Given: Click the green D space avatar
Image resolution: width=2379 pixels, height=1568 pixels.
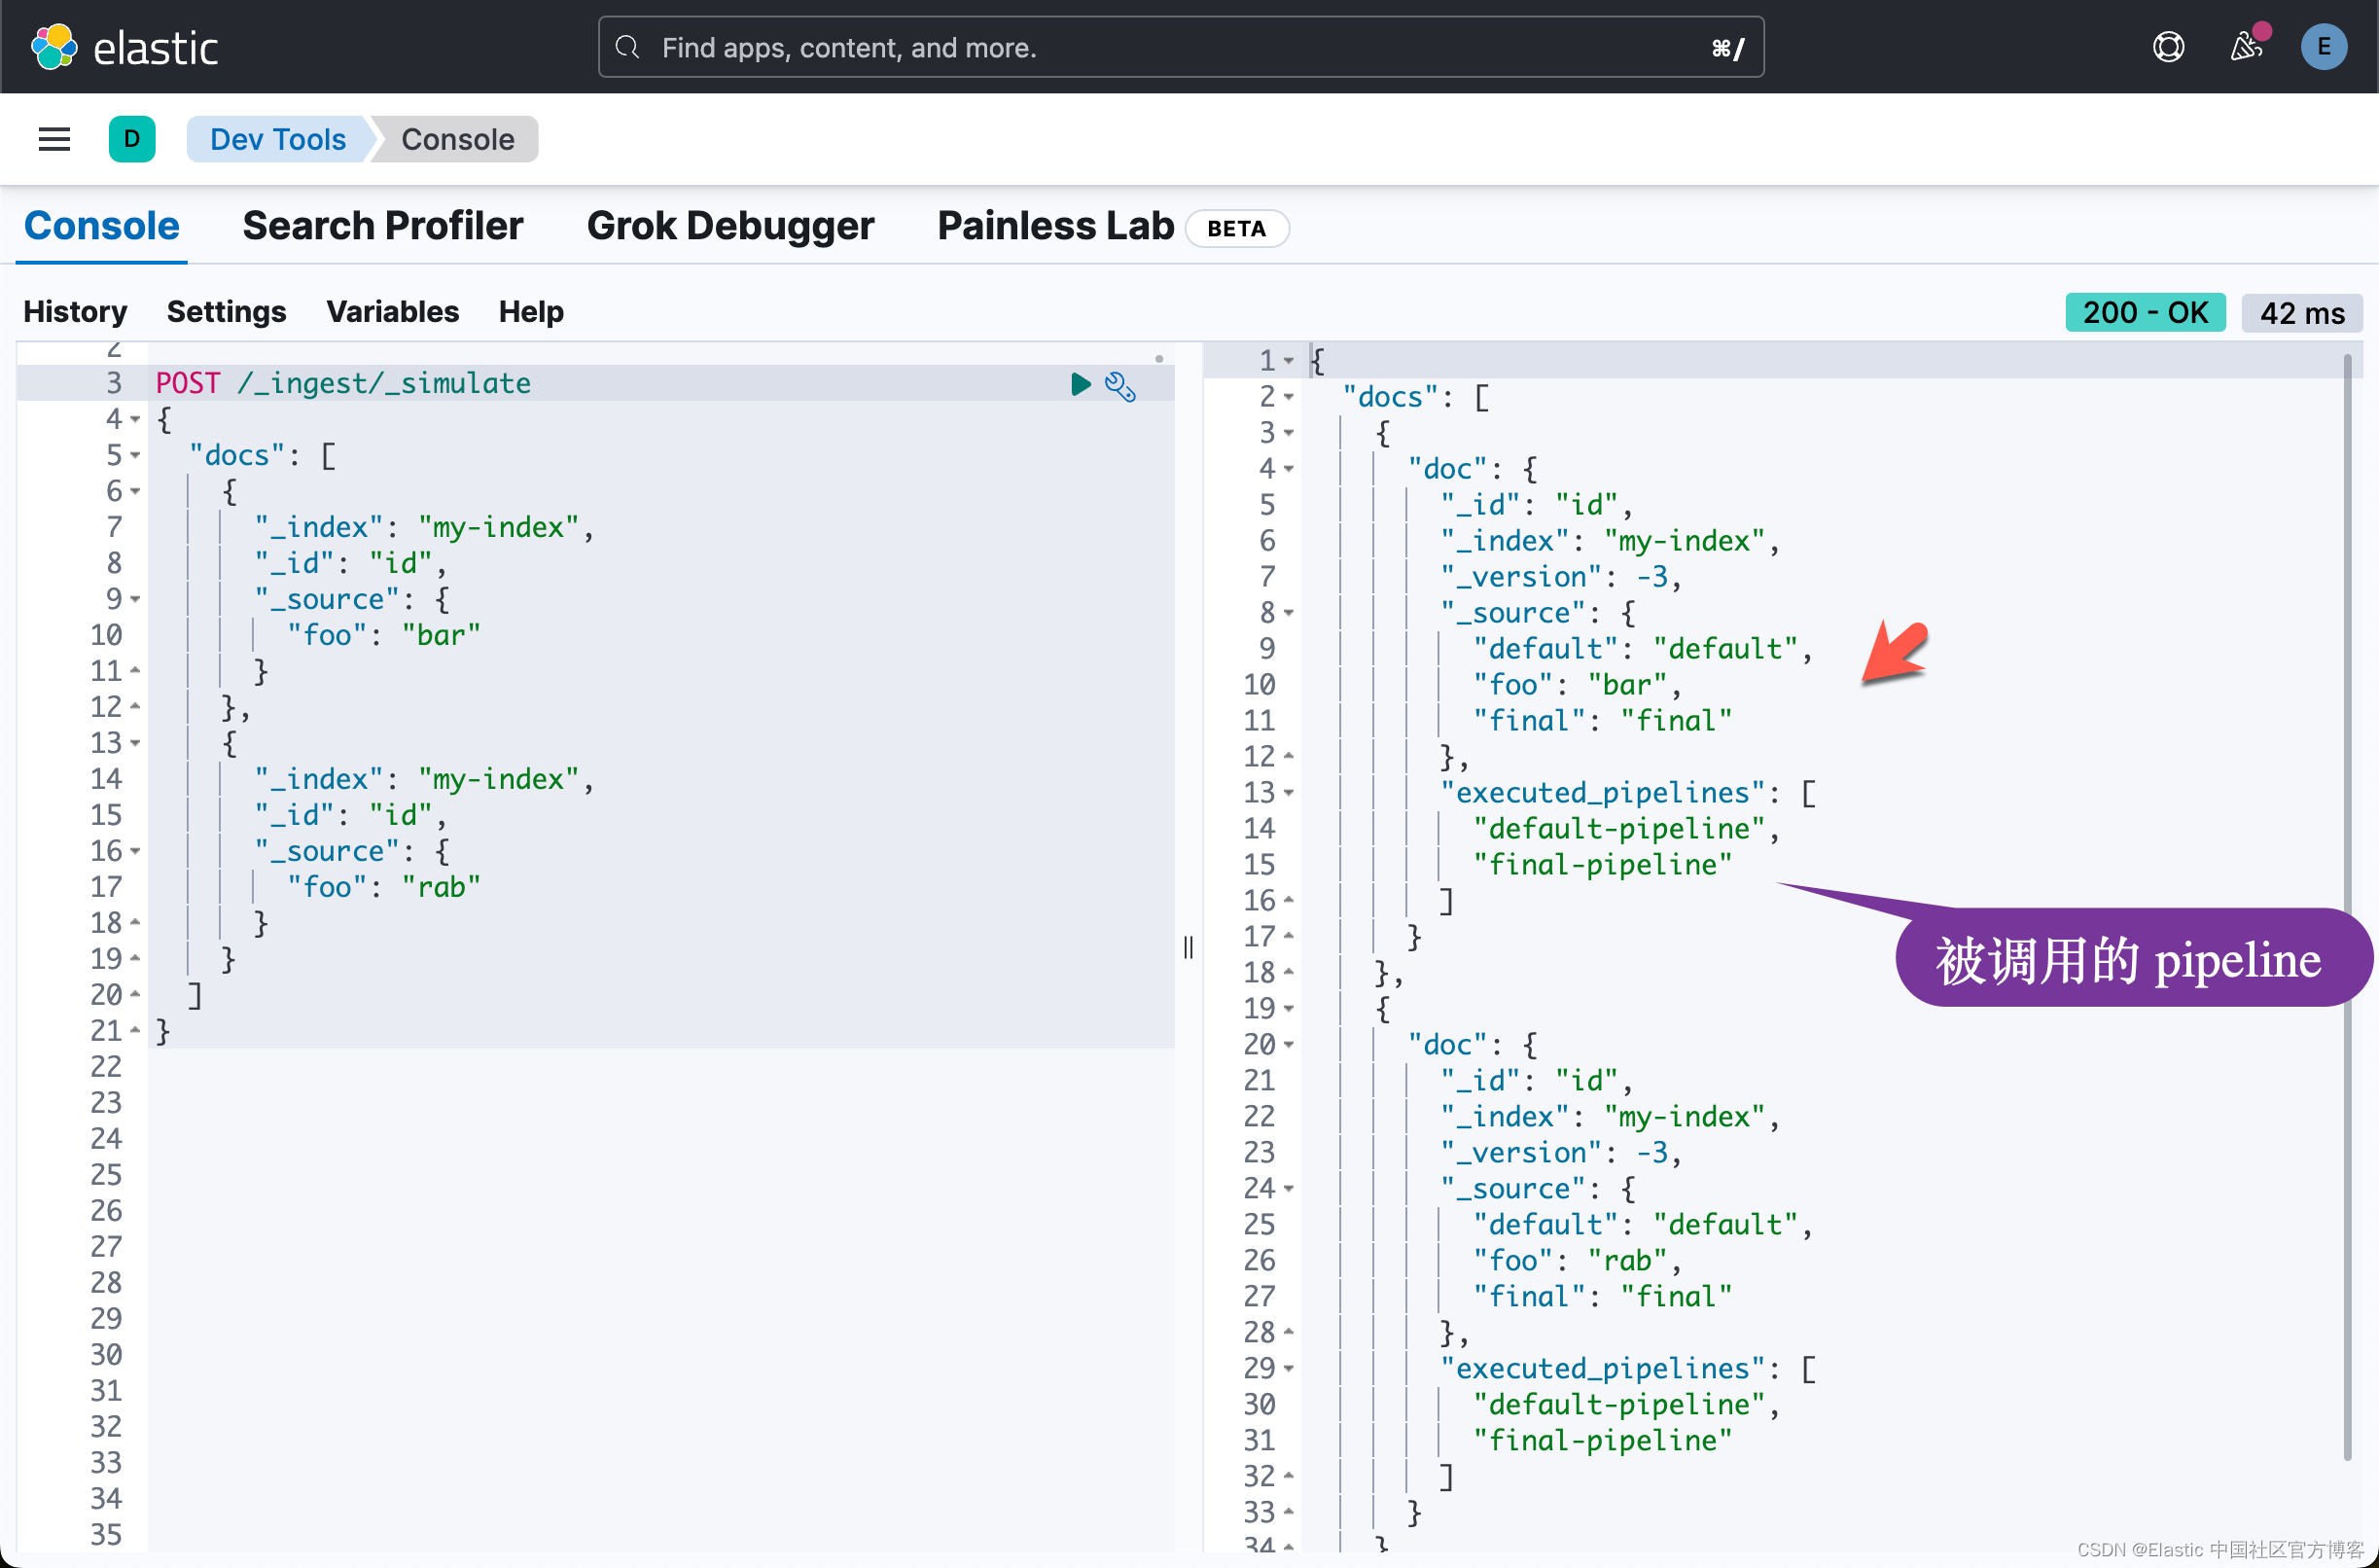Looking at the screenshot, I should point(132,139).
